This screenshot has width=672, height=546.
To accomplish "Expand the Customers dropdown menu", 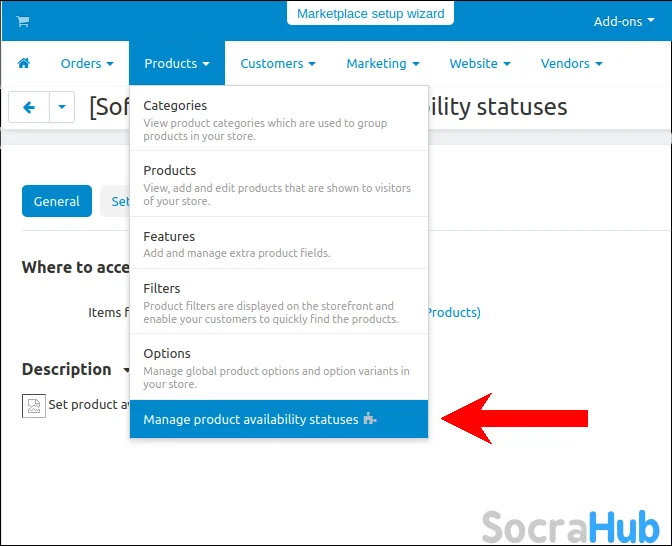I will pyautogui.click(x=277, y=63).
